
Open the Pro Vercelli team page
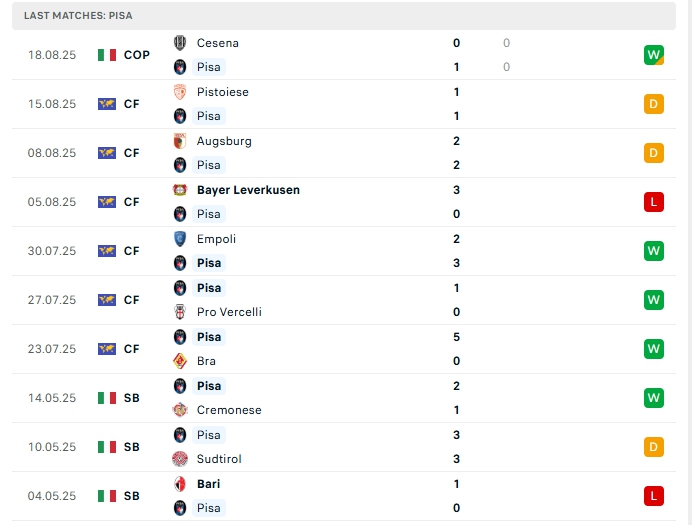(229, 312)
